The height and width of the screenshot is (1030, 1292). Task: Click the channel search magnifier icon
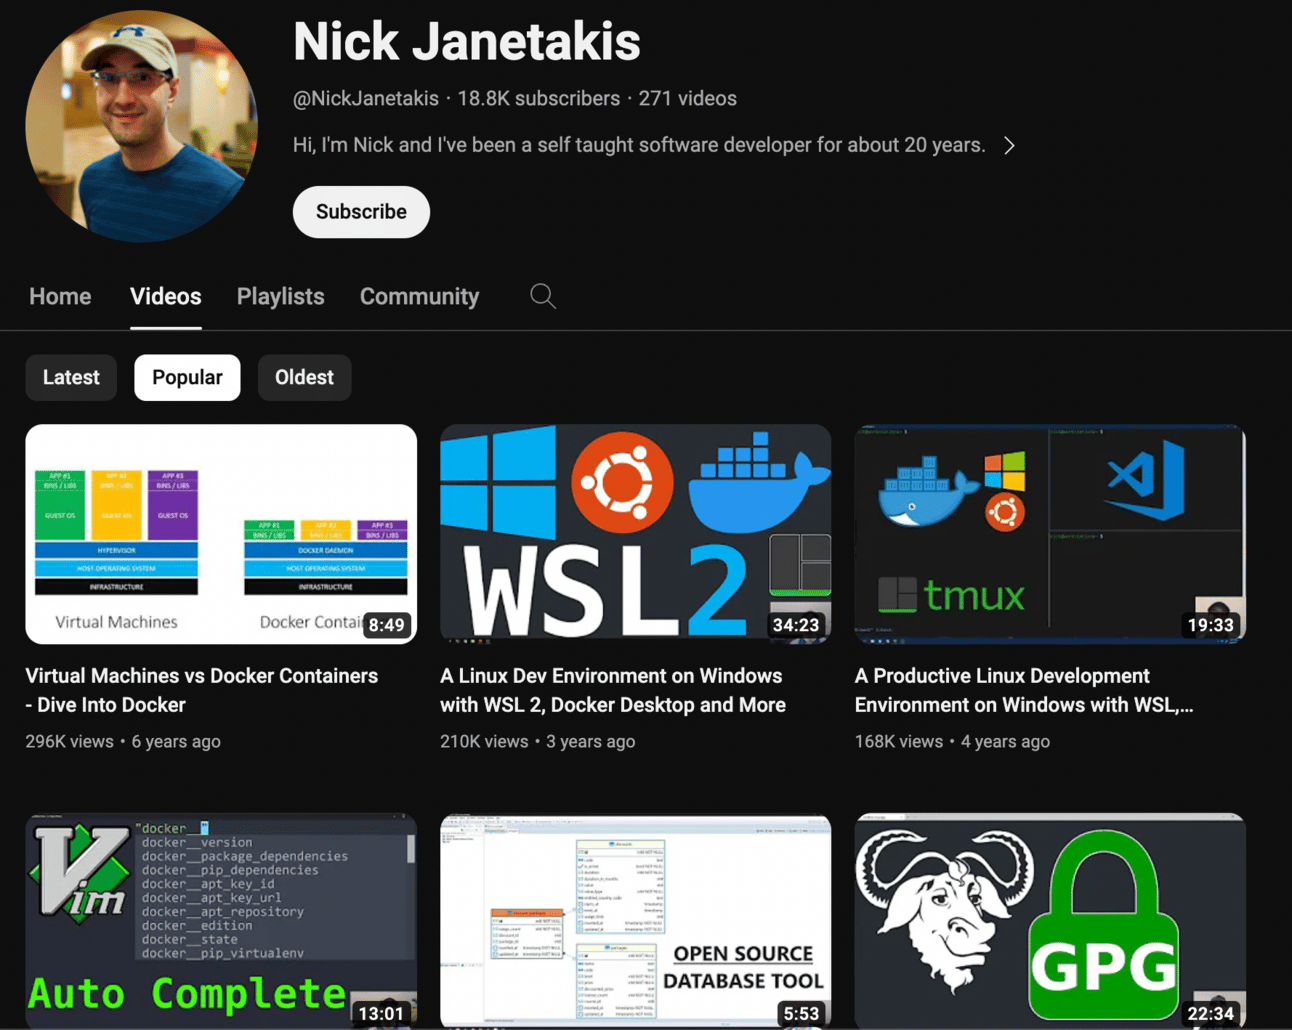point(543,296)
